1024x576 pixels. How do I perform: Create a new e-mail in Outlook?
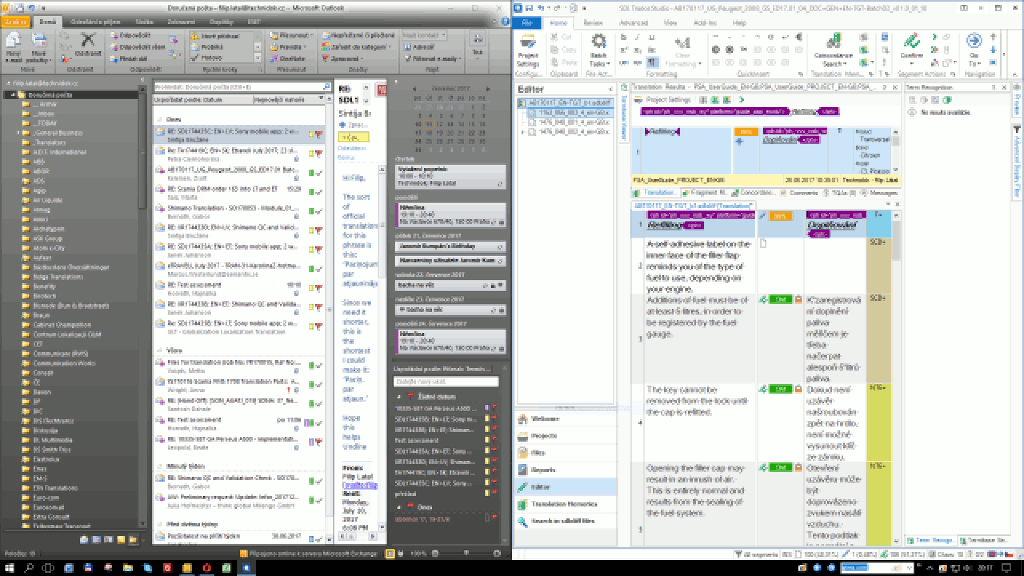[x=13, y=47]
